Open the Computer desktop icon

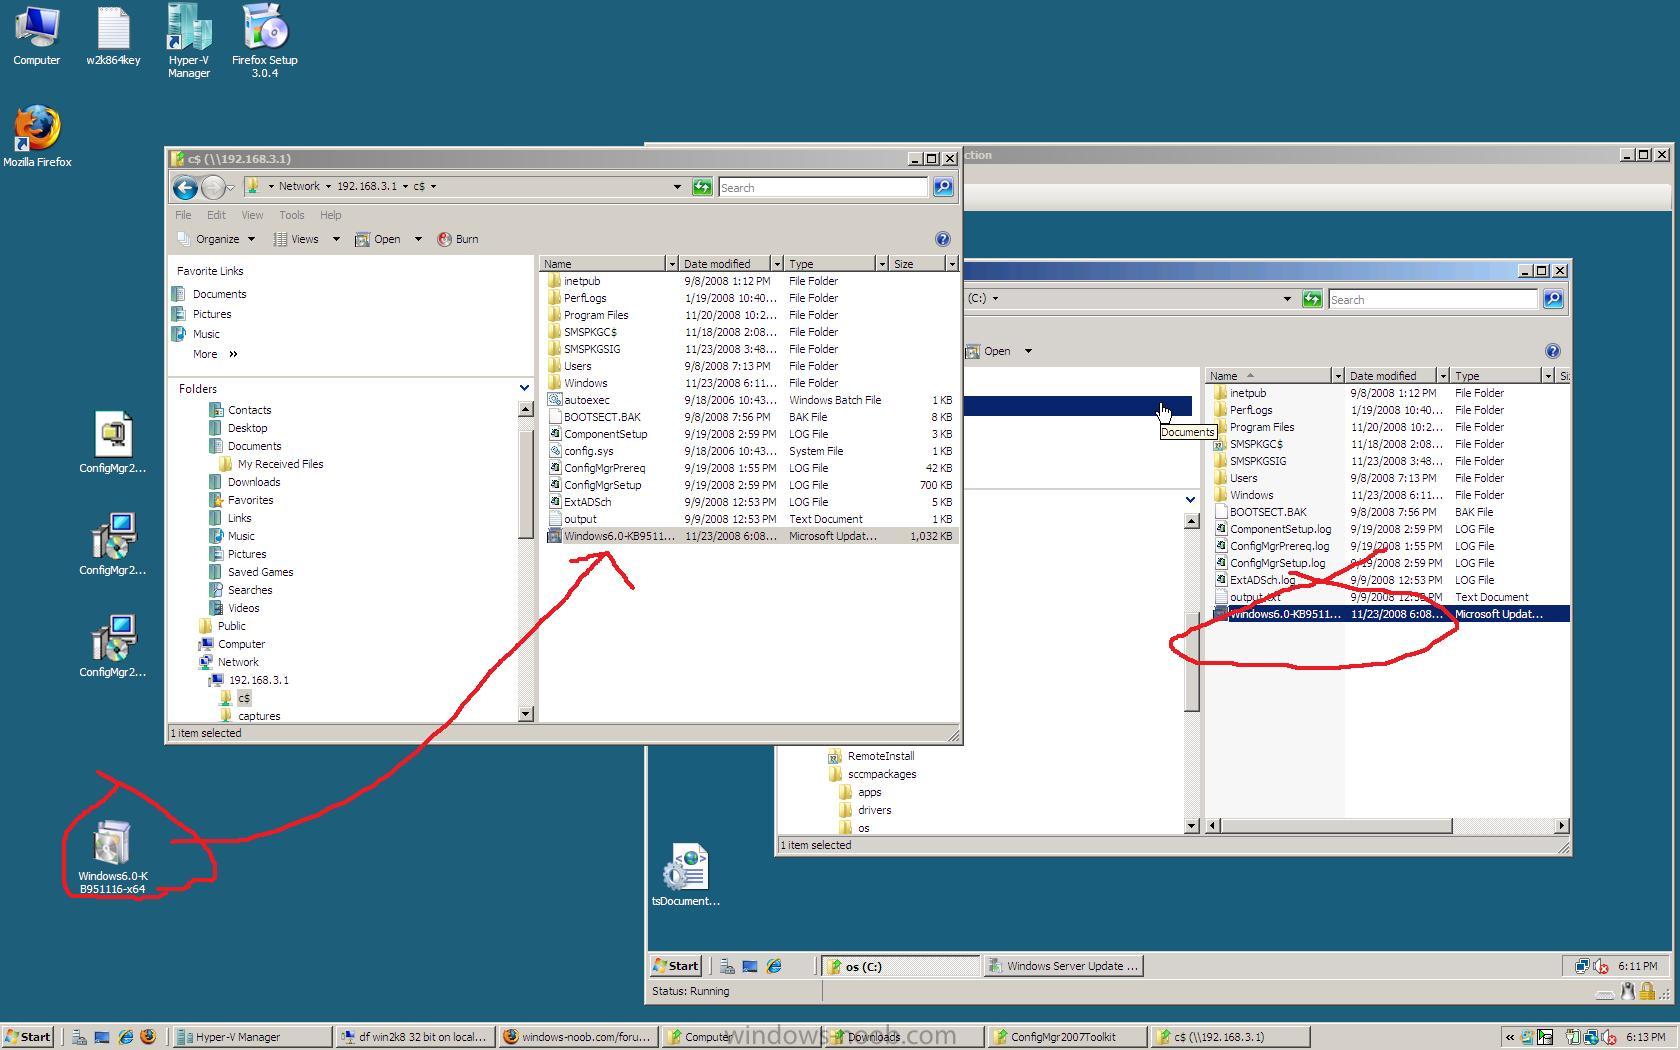[x=37, y=36]
